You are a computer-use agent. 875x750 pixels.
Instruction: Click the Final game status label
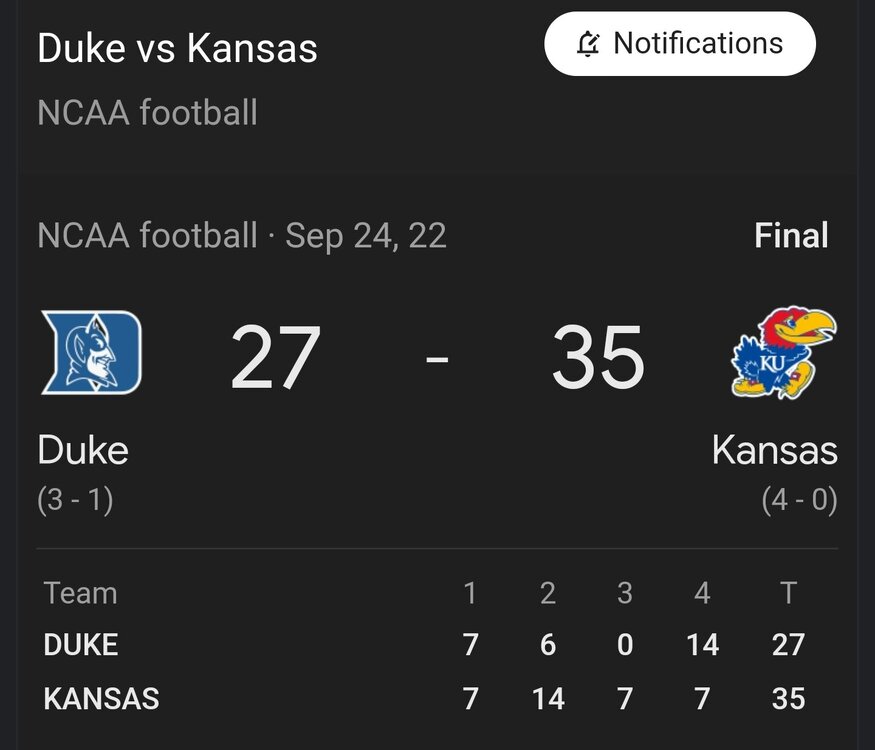[x=791, y=236]
